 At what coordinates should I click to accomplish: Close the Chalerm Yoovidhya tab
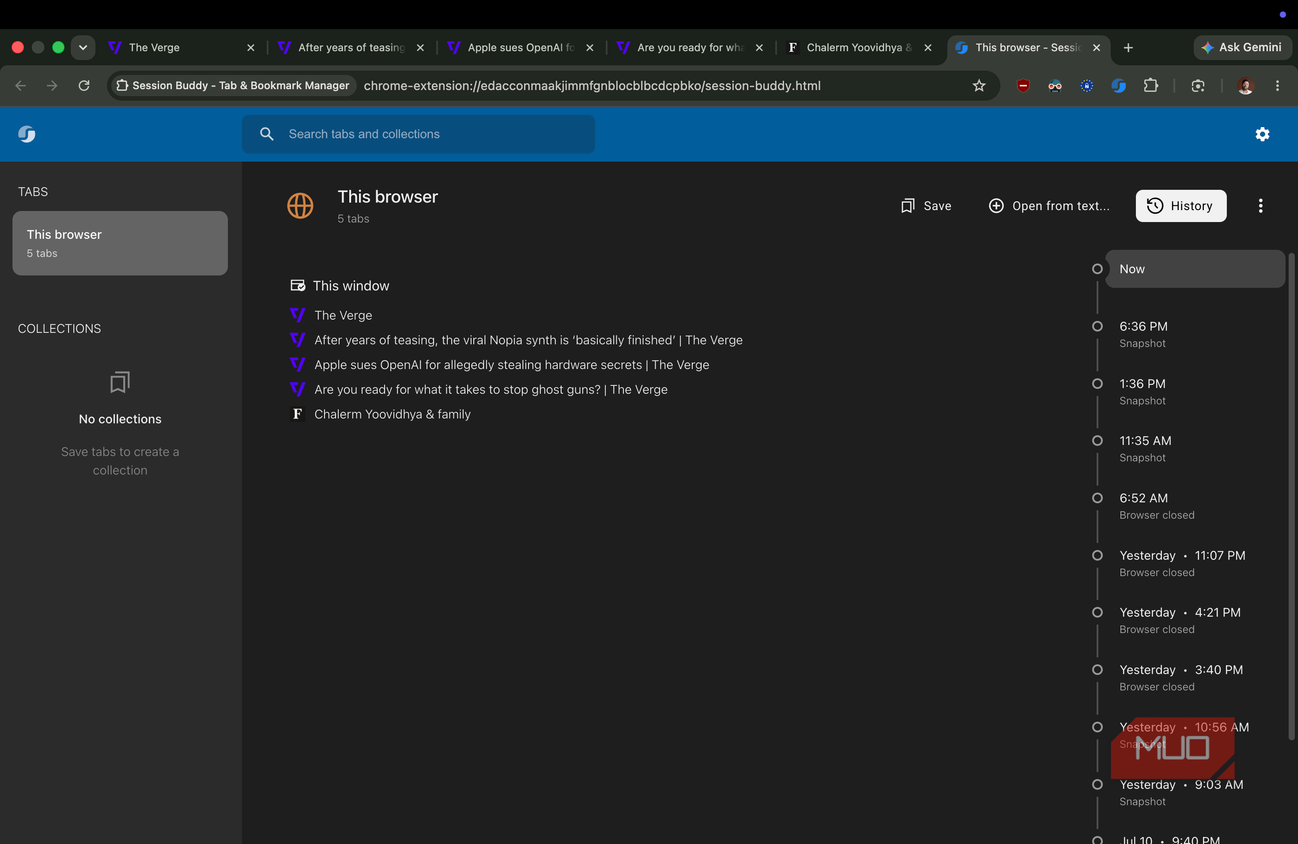927,47
